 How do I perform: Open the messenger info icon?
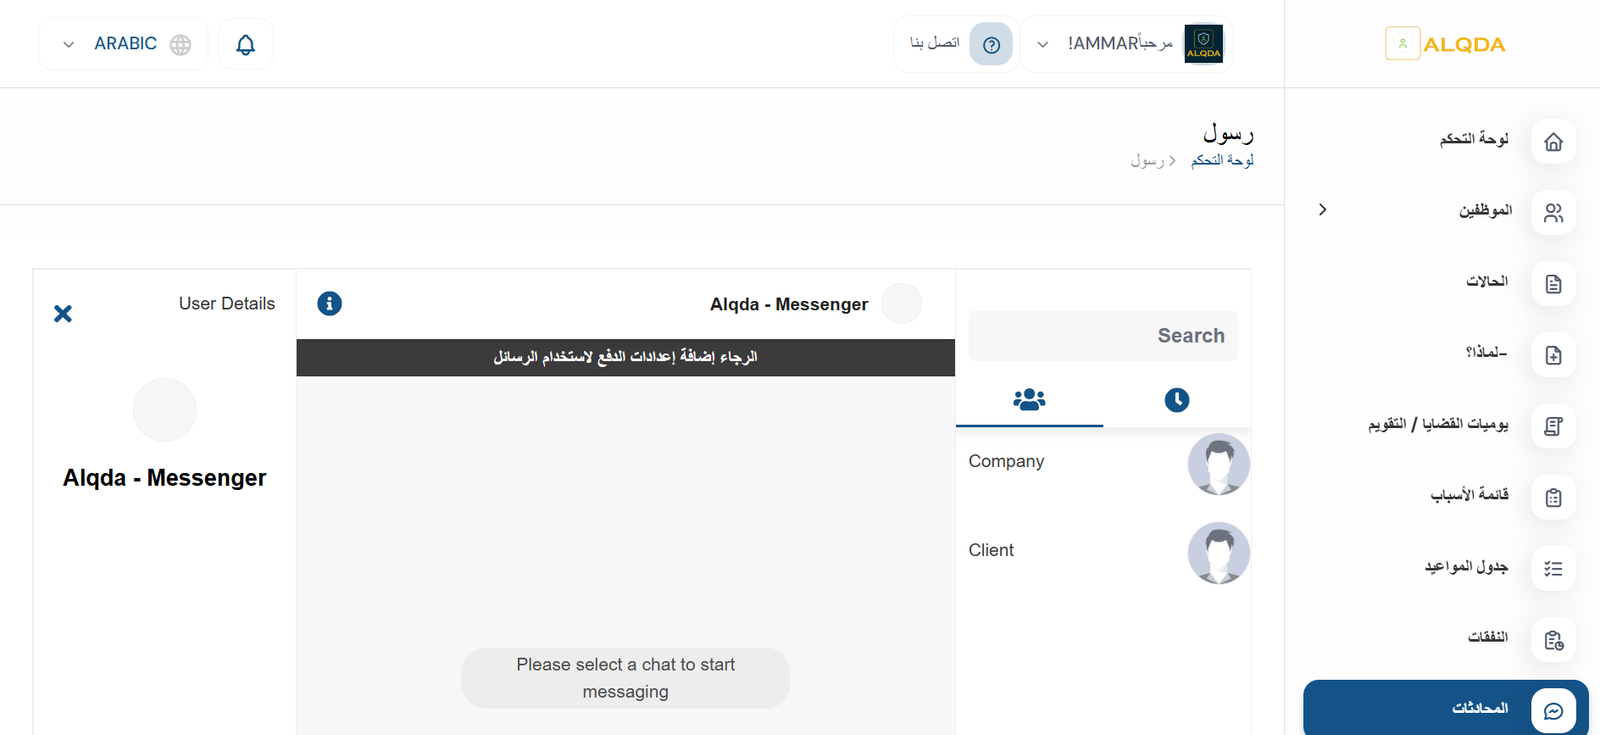(x=329, y=304)
